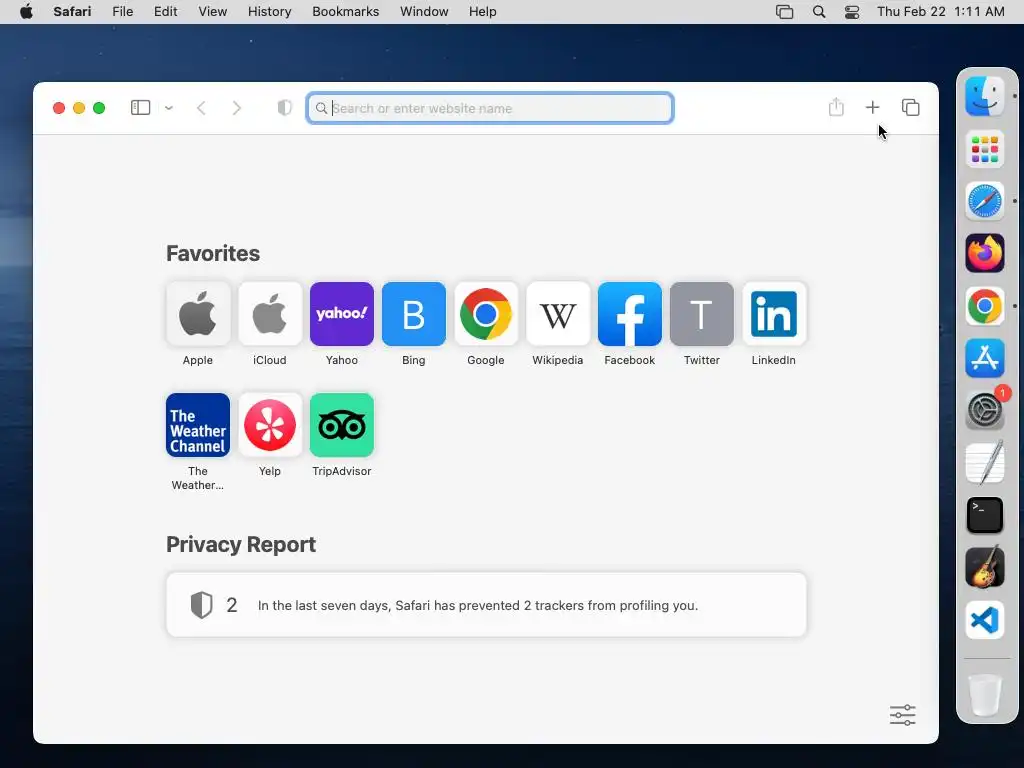Open a new tab with plus button
The image size is (1024, 768).
click(x=872, y=107)
